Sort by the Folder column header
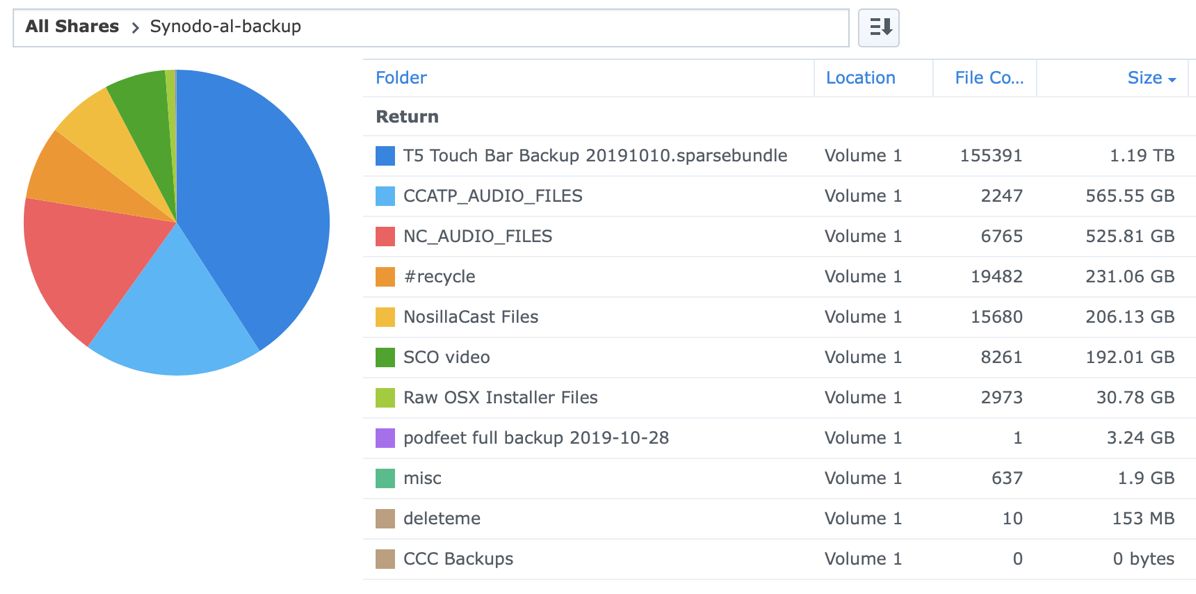Image resolution: width=1196 pixels, height=594 pixels. click(401, 78)
